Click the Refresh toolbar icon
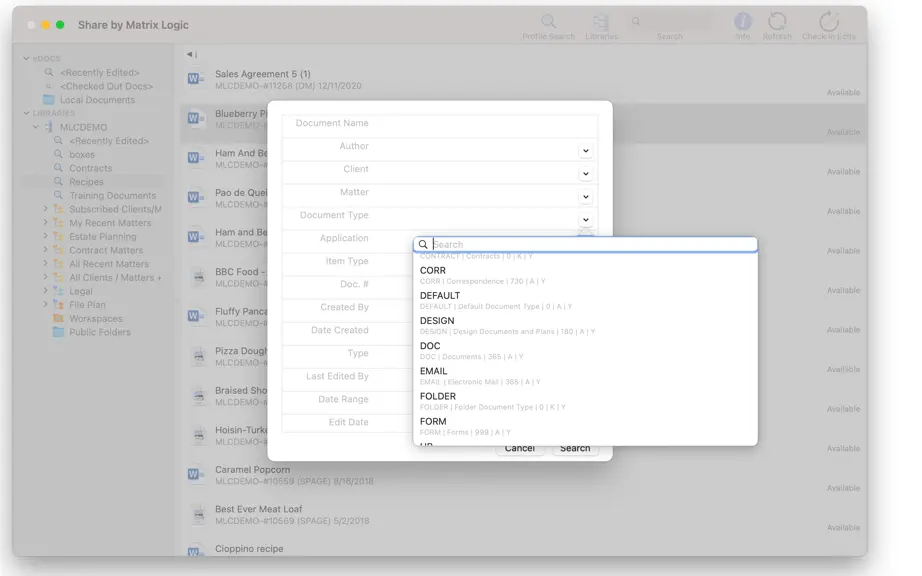Viewport: 922px width, 576px height. [777, 22]
